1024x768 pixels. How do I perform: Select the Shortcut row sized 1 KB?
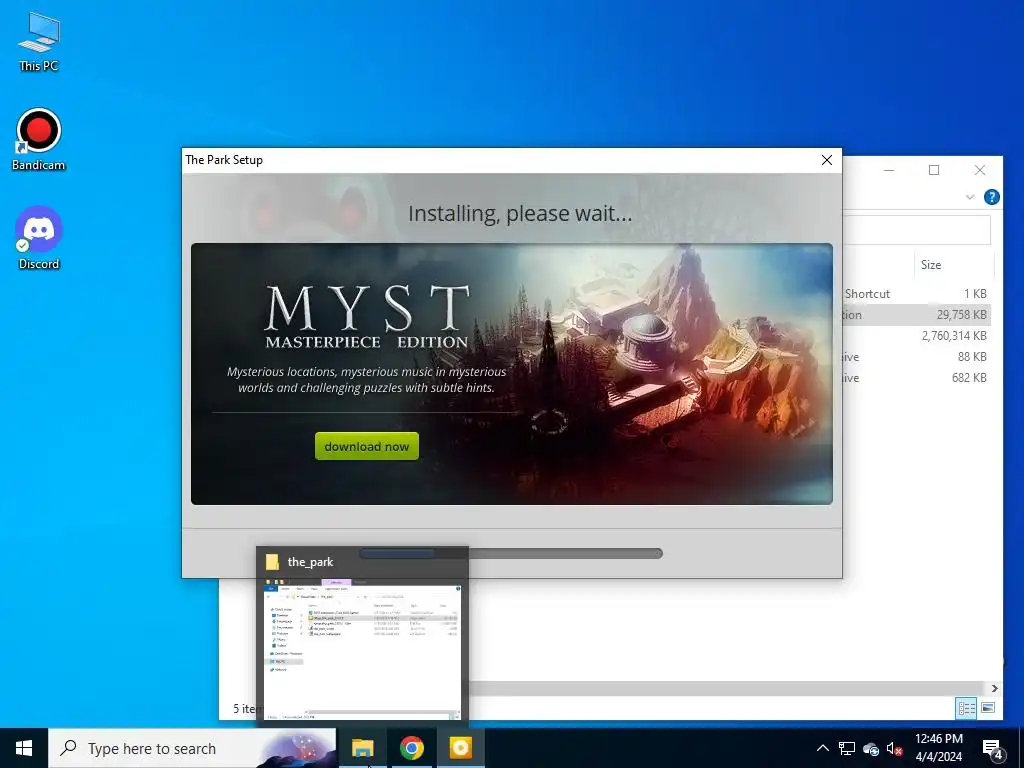[917, 294]
